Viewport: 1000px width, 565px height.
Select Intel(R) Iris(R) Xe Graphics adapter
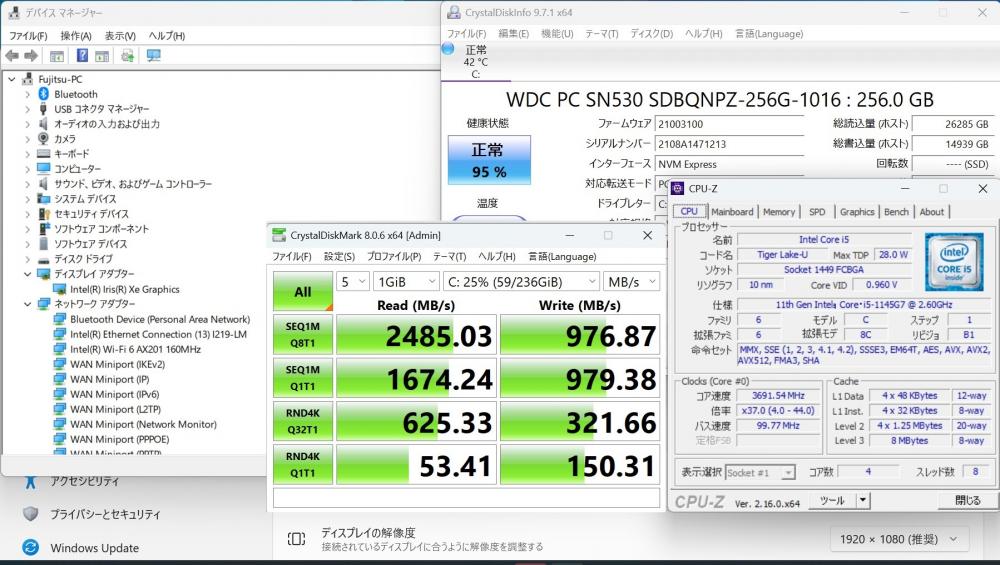[125, 290]
